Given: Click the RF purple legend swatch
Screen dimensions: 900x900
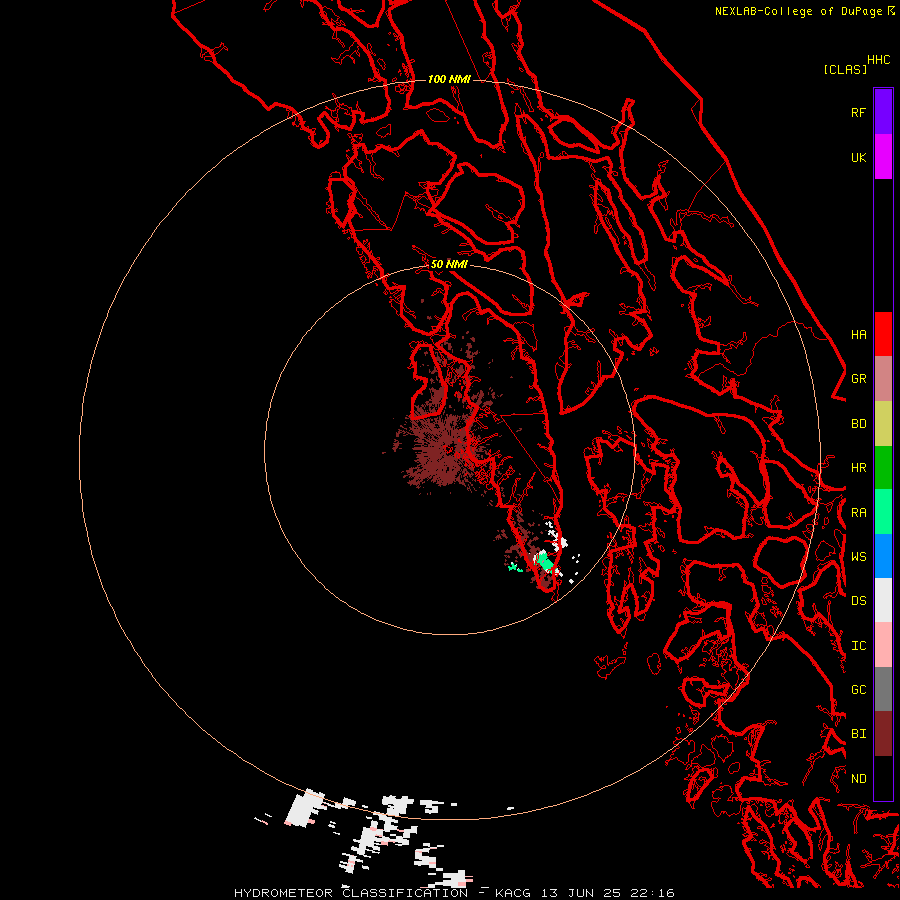Looking at the screenshot, I should click(883, 112).
